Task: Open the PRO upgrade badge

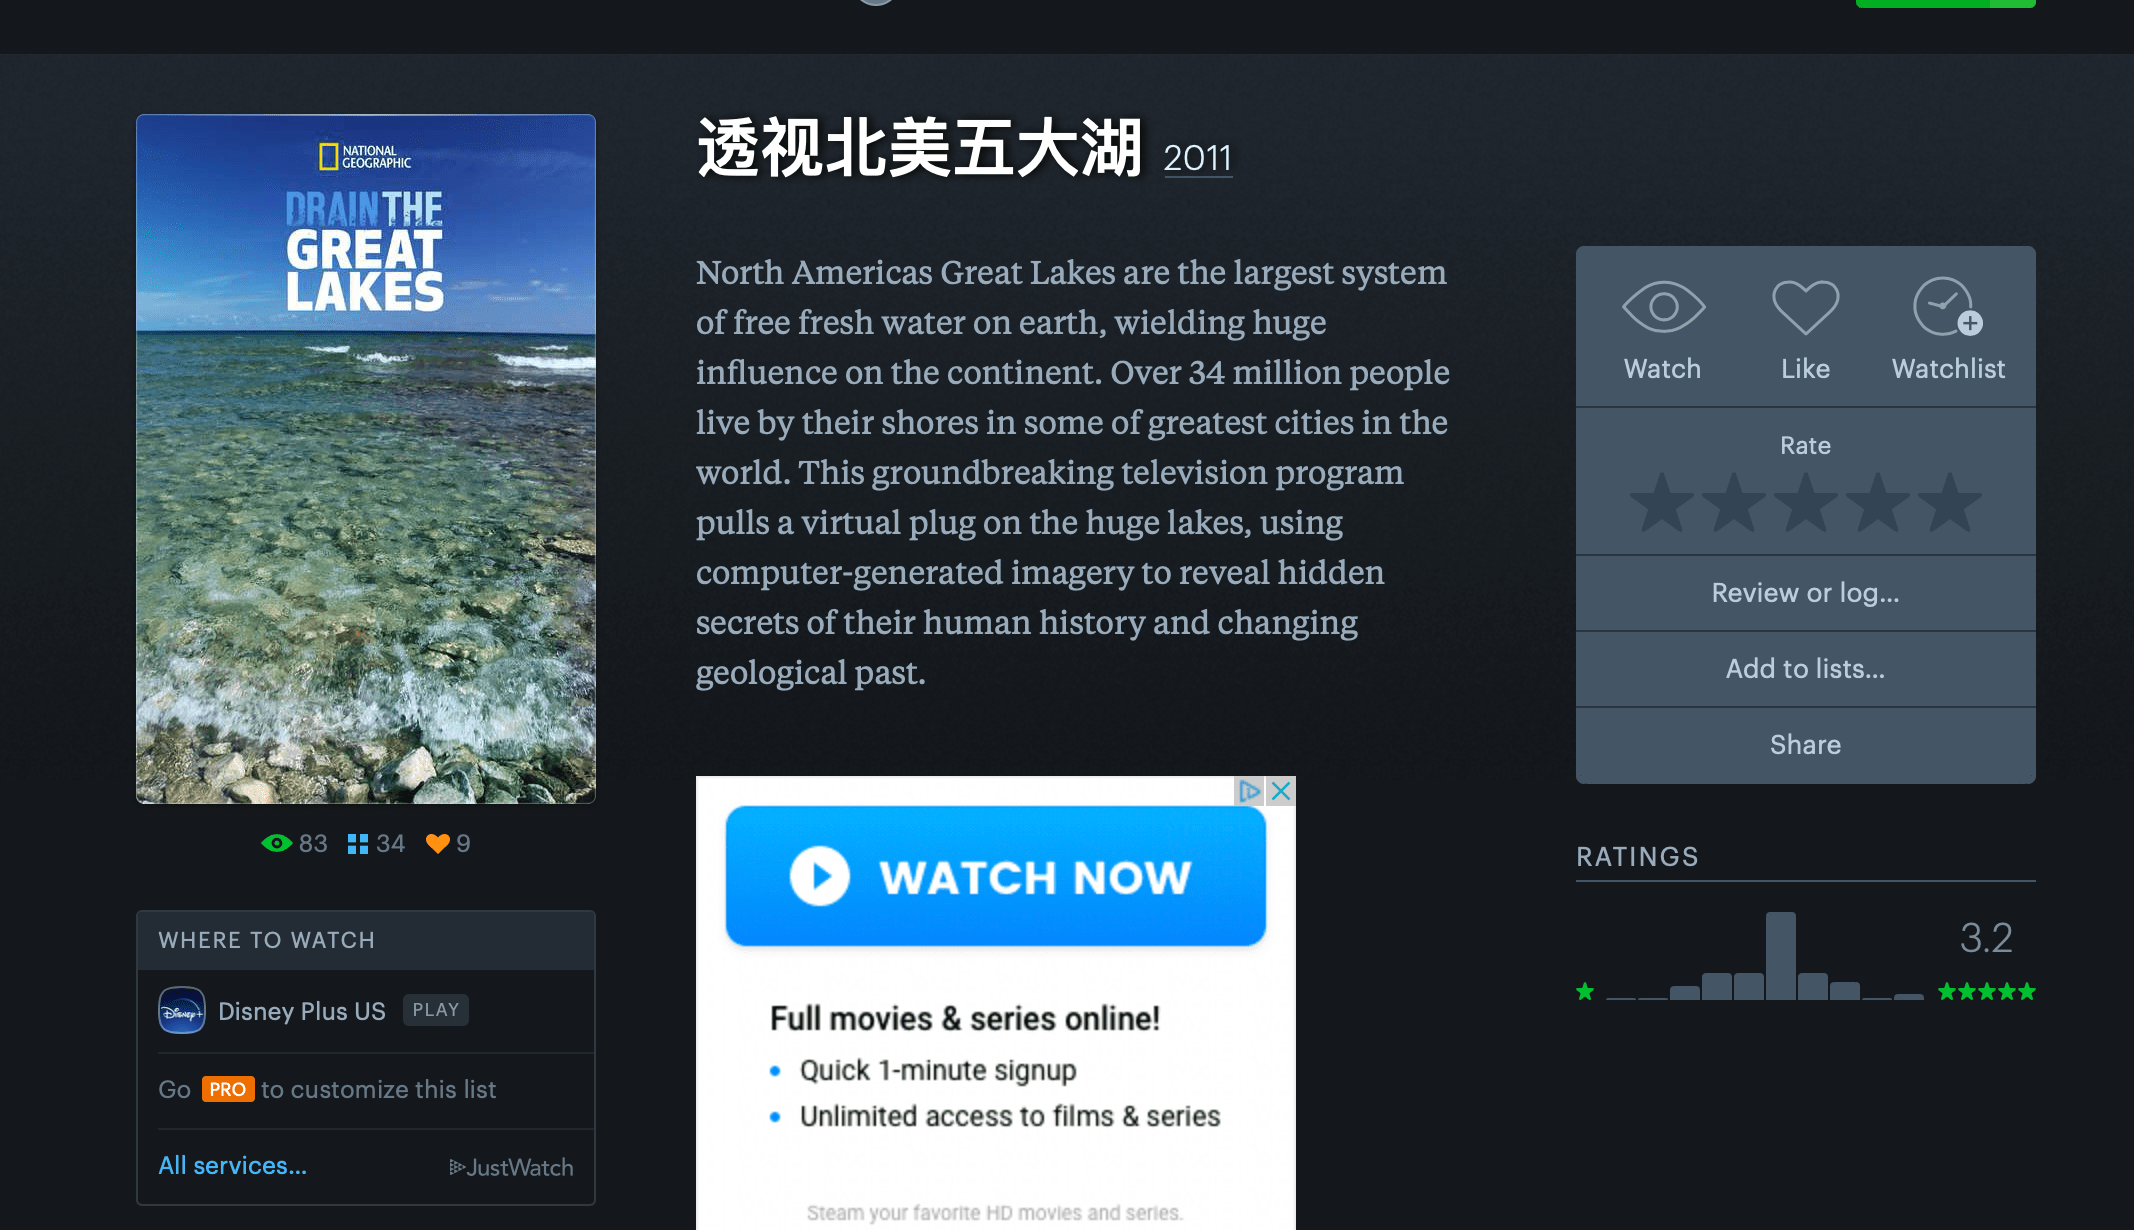Action: pos(228,1089)
